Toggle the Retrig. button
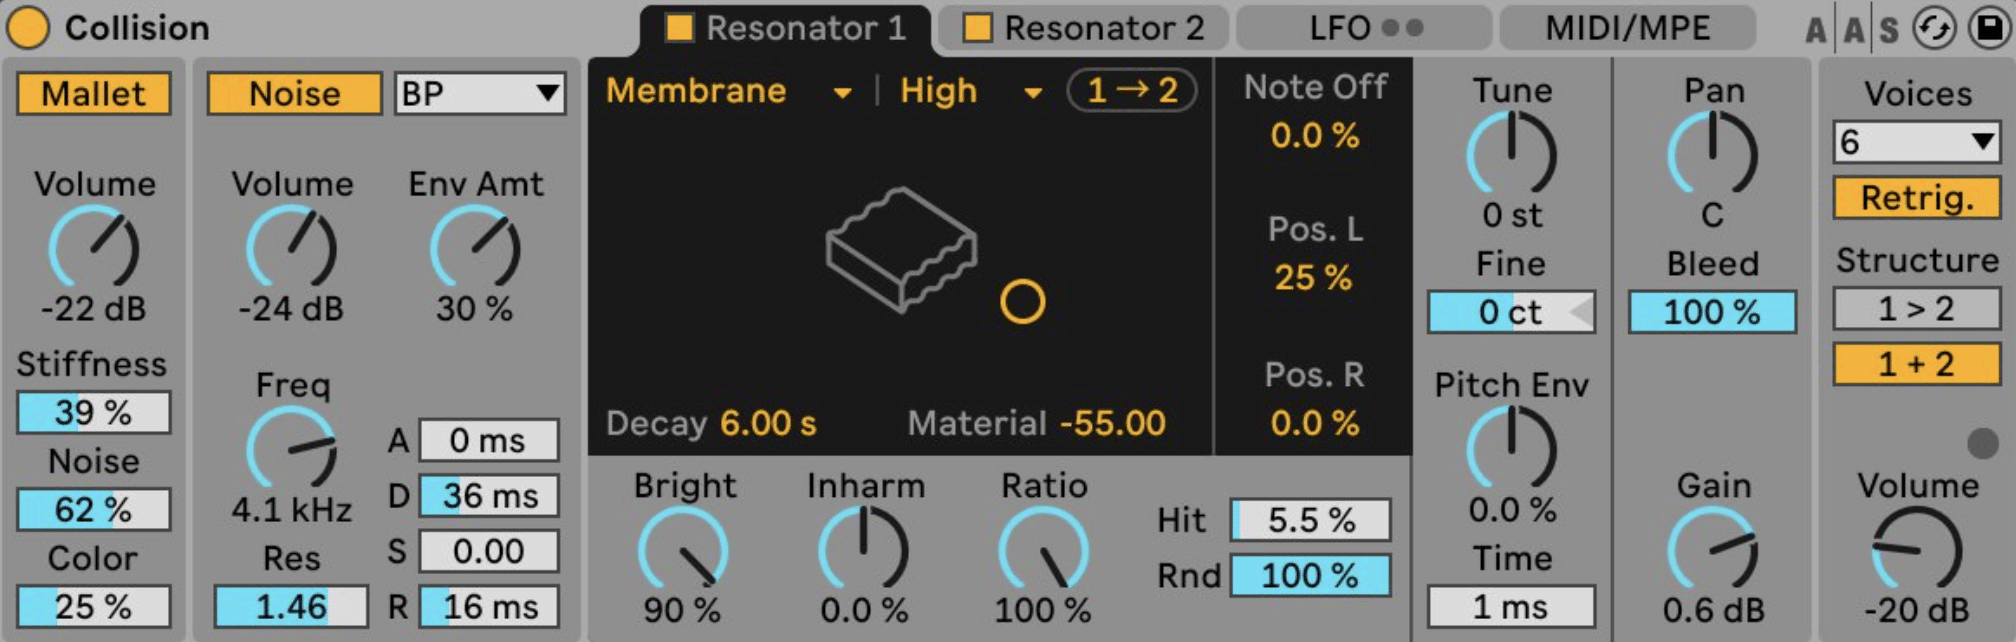The image size is (2016, 642). (1916, 198)
